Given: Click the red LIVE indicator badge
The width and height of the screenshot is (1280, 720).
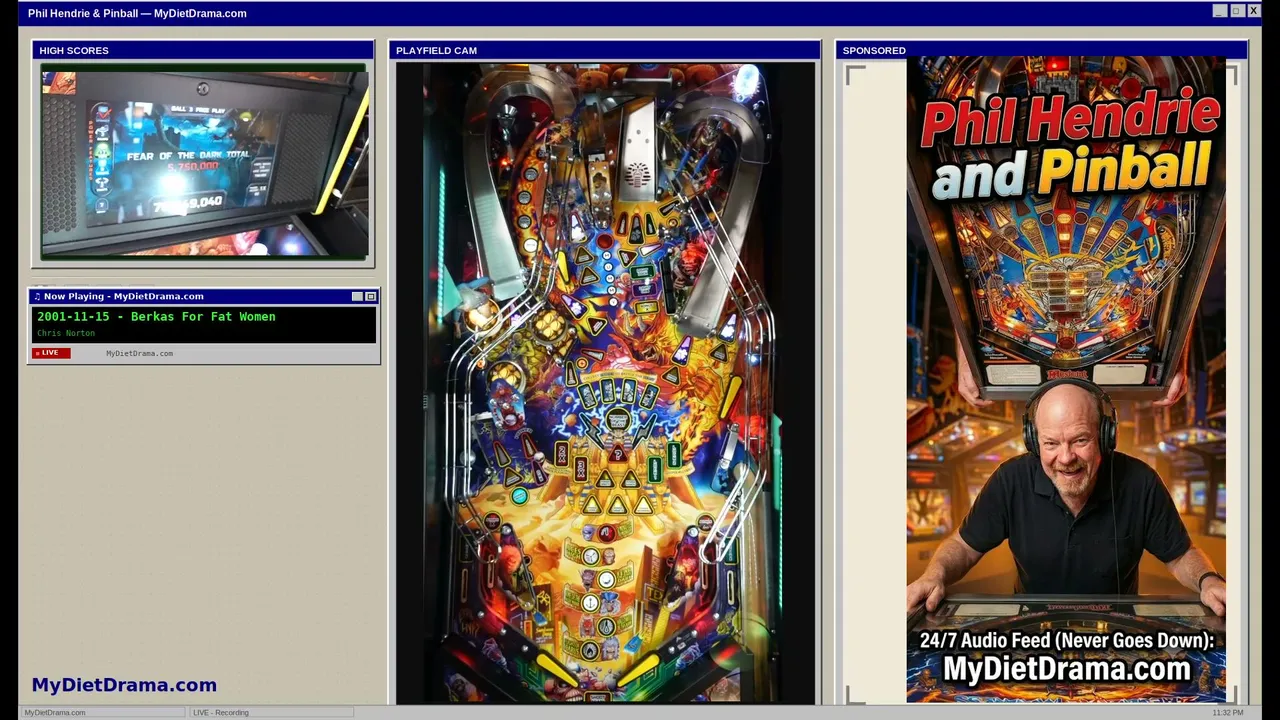Looking at the screenshot, I should click(x=51, y=353).
